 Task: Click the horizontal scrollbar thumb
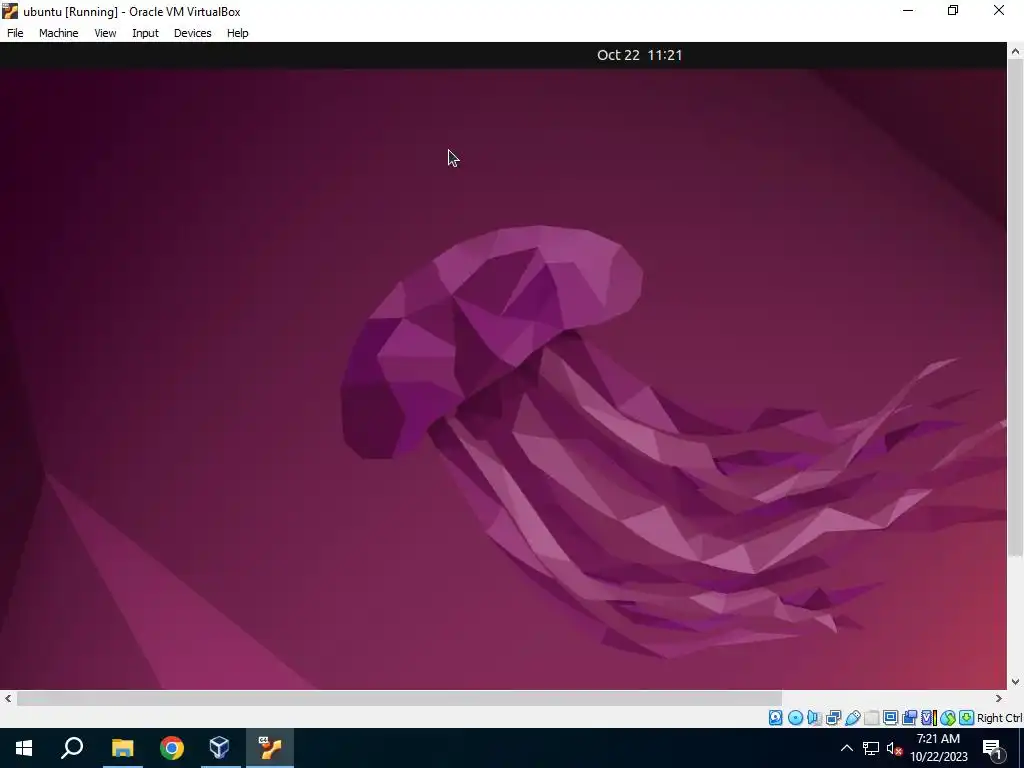tap(399, 698)
